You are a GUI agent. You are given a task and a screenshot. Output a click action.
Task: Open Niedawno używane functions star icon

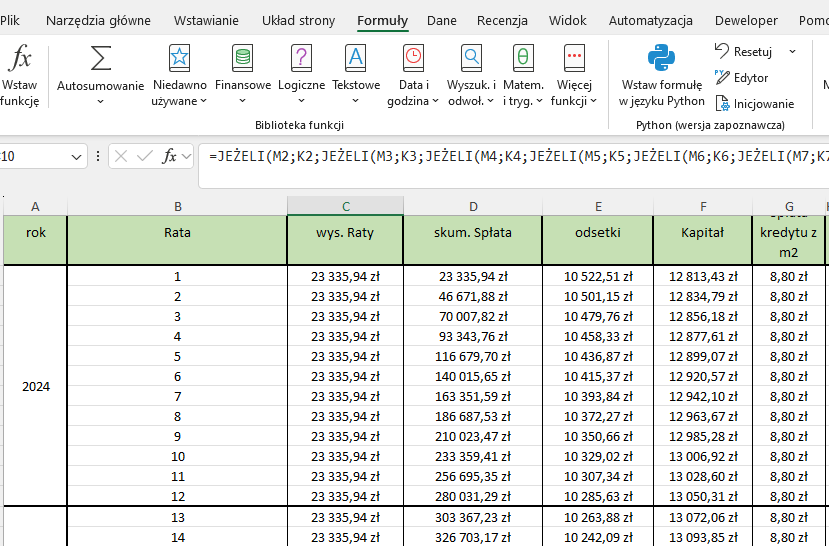pos(179,58)
